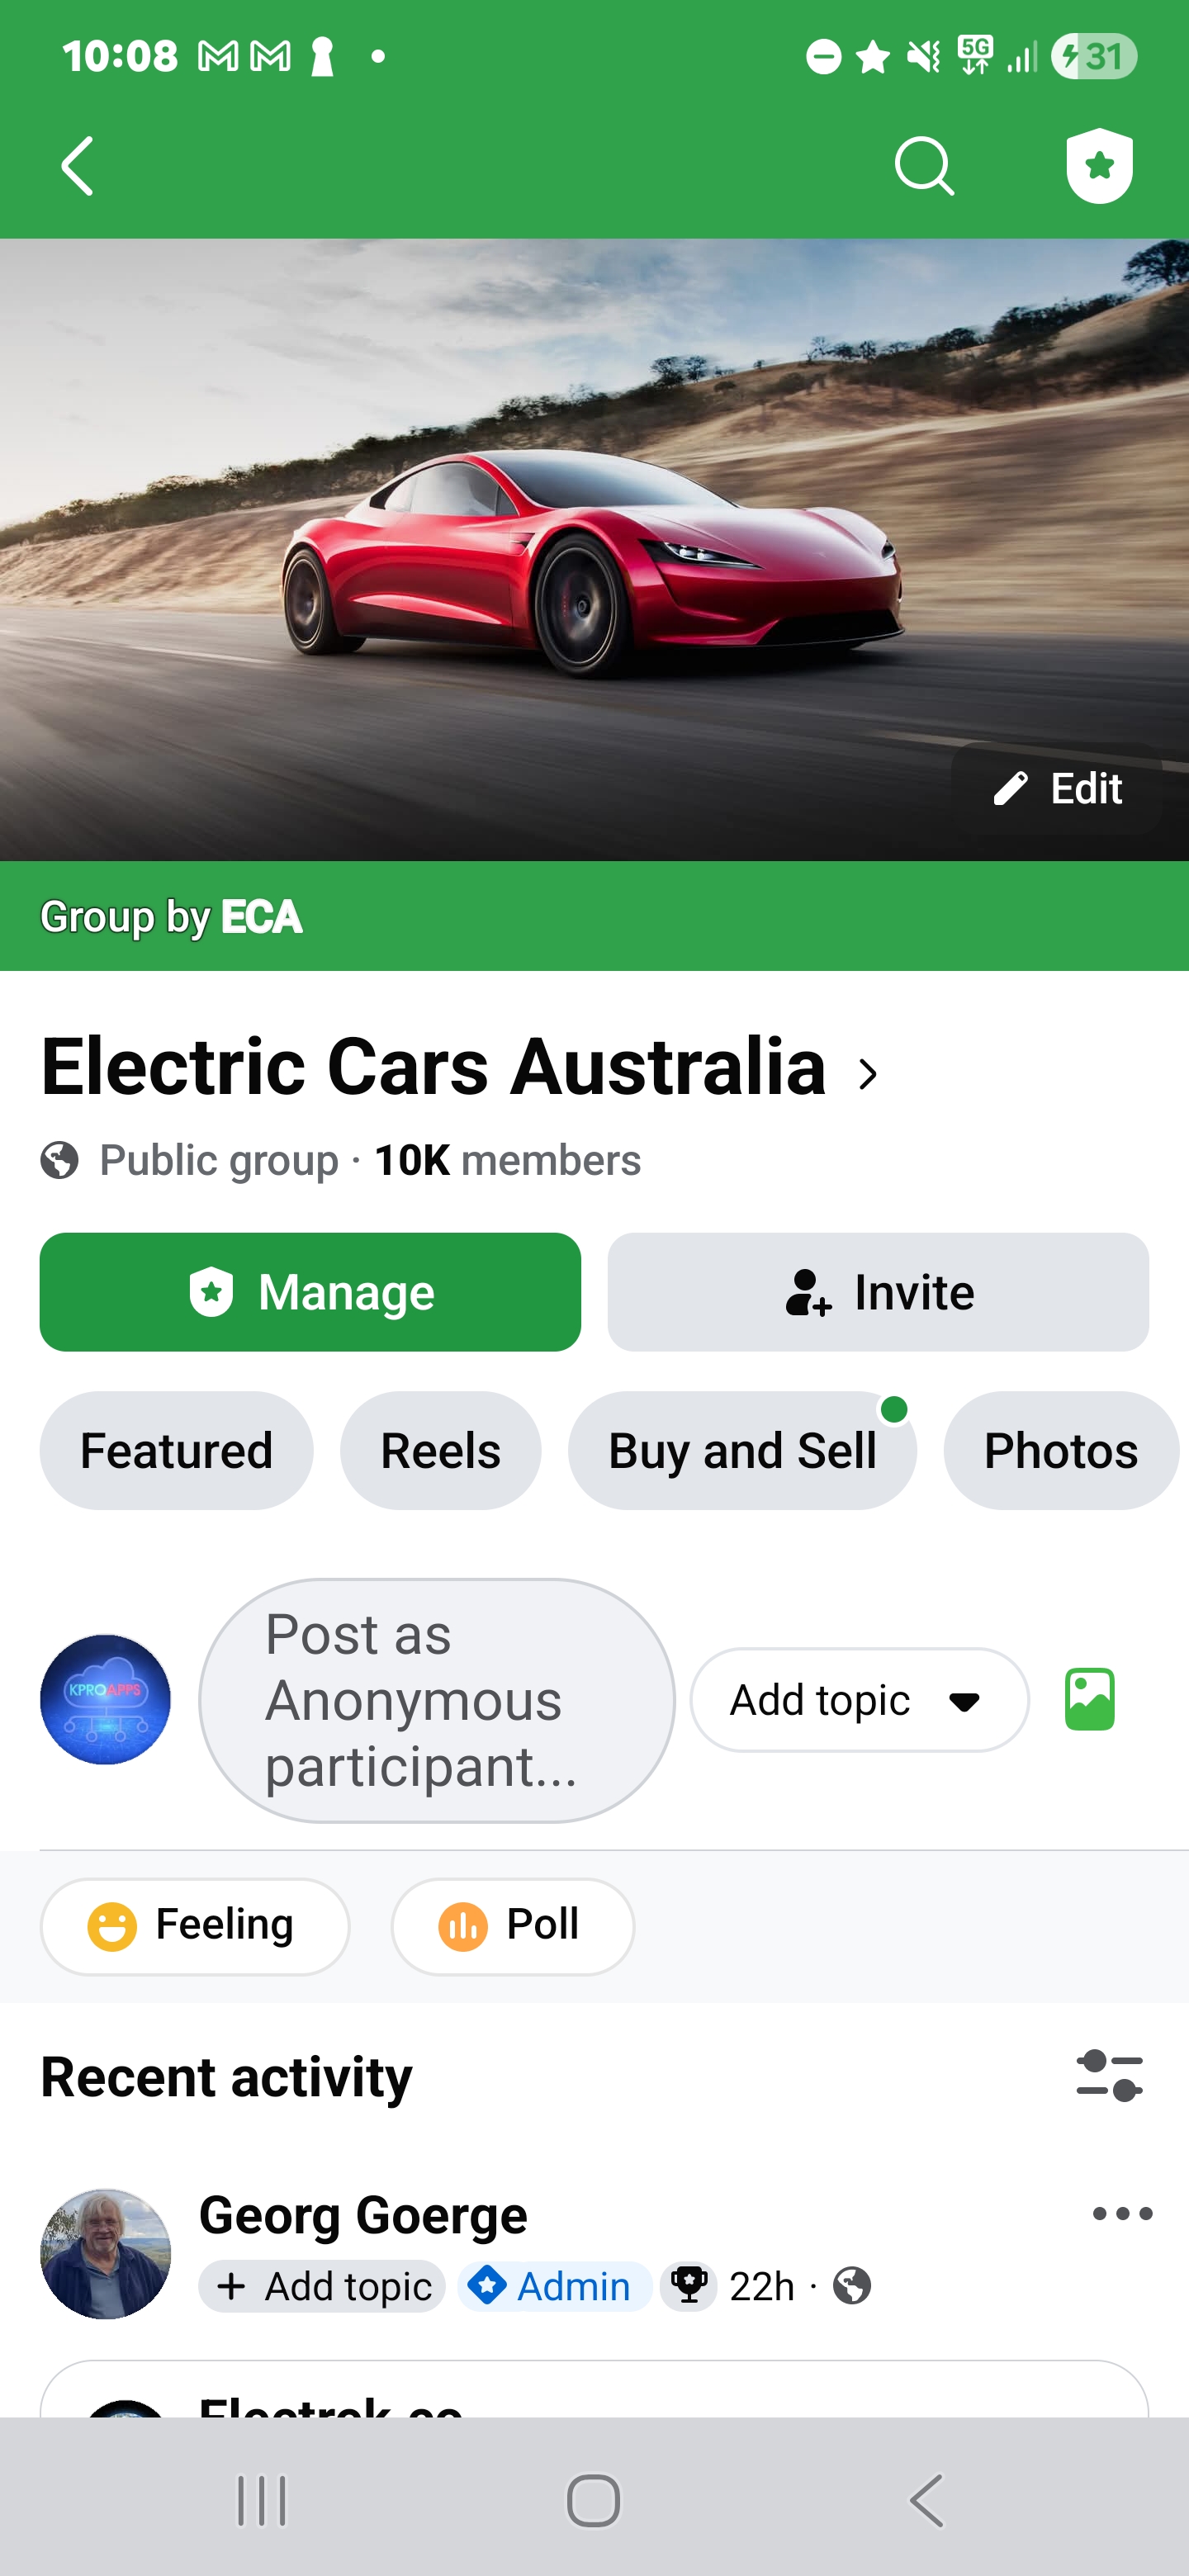Open the Buy and Sell tab
This screenshot has height=2576, width=1189.
742,1451
